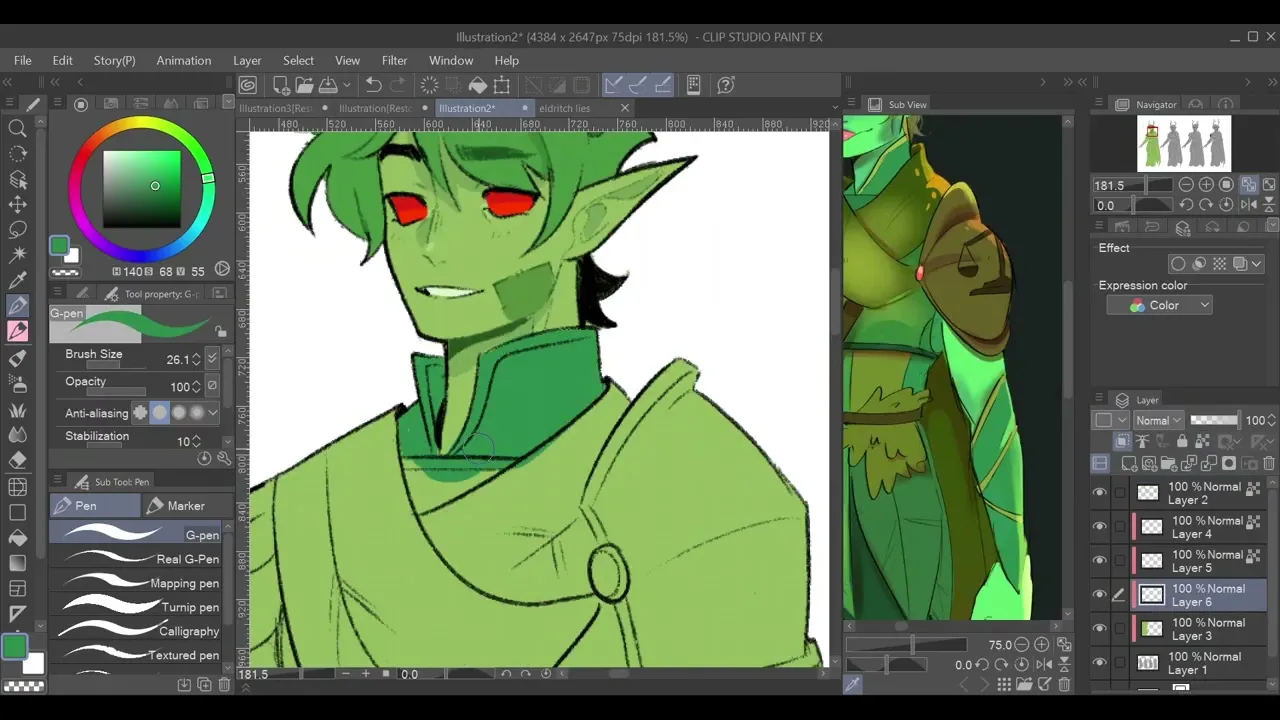This screenshot has height=720, width=1280.
Task: Select the weak anti-aliasing option
Action: tap(160, 413)
